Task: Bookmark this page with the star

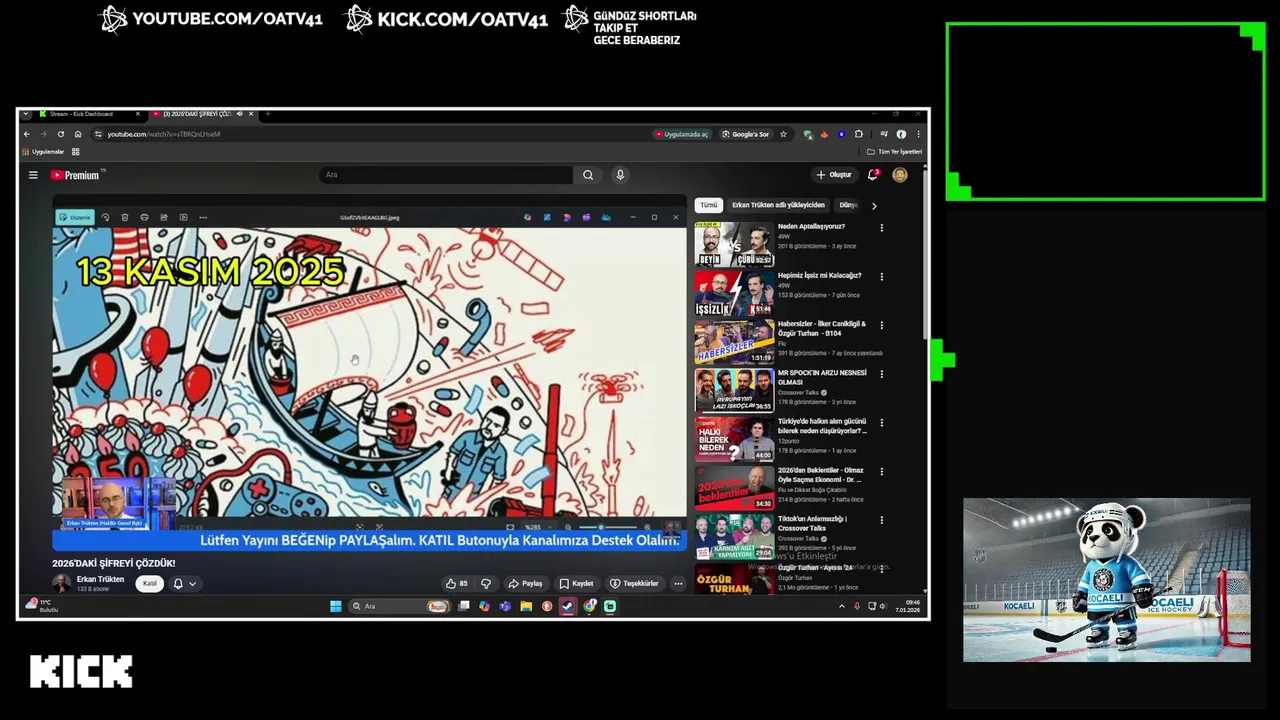Action: coord(783,134)
